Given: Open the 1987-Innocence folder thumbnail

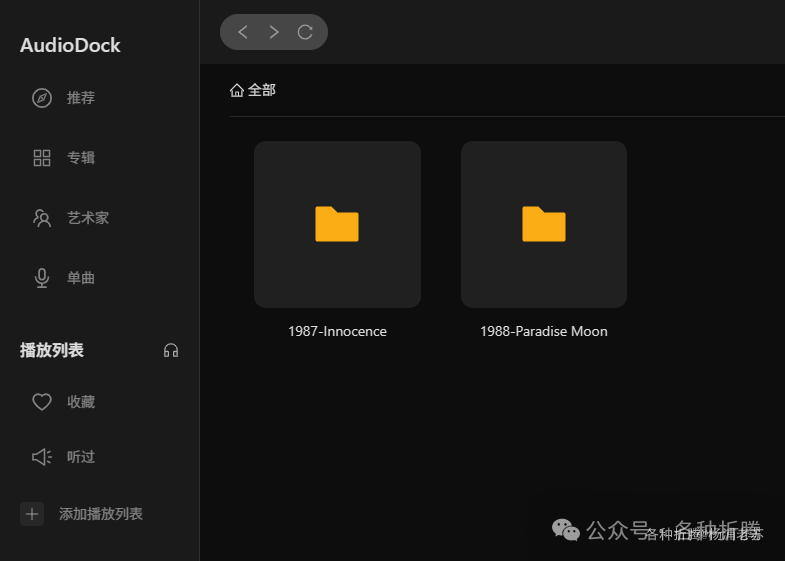Looking at the screenshot, I should tap(337, 224).
